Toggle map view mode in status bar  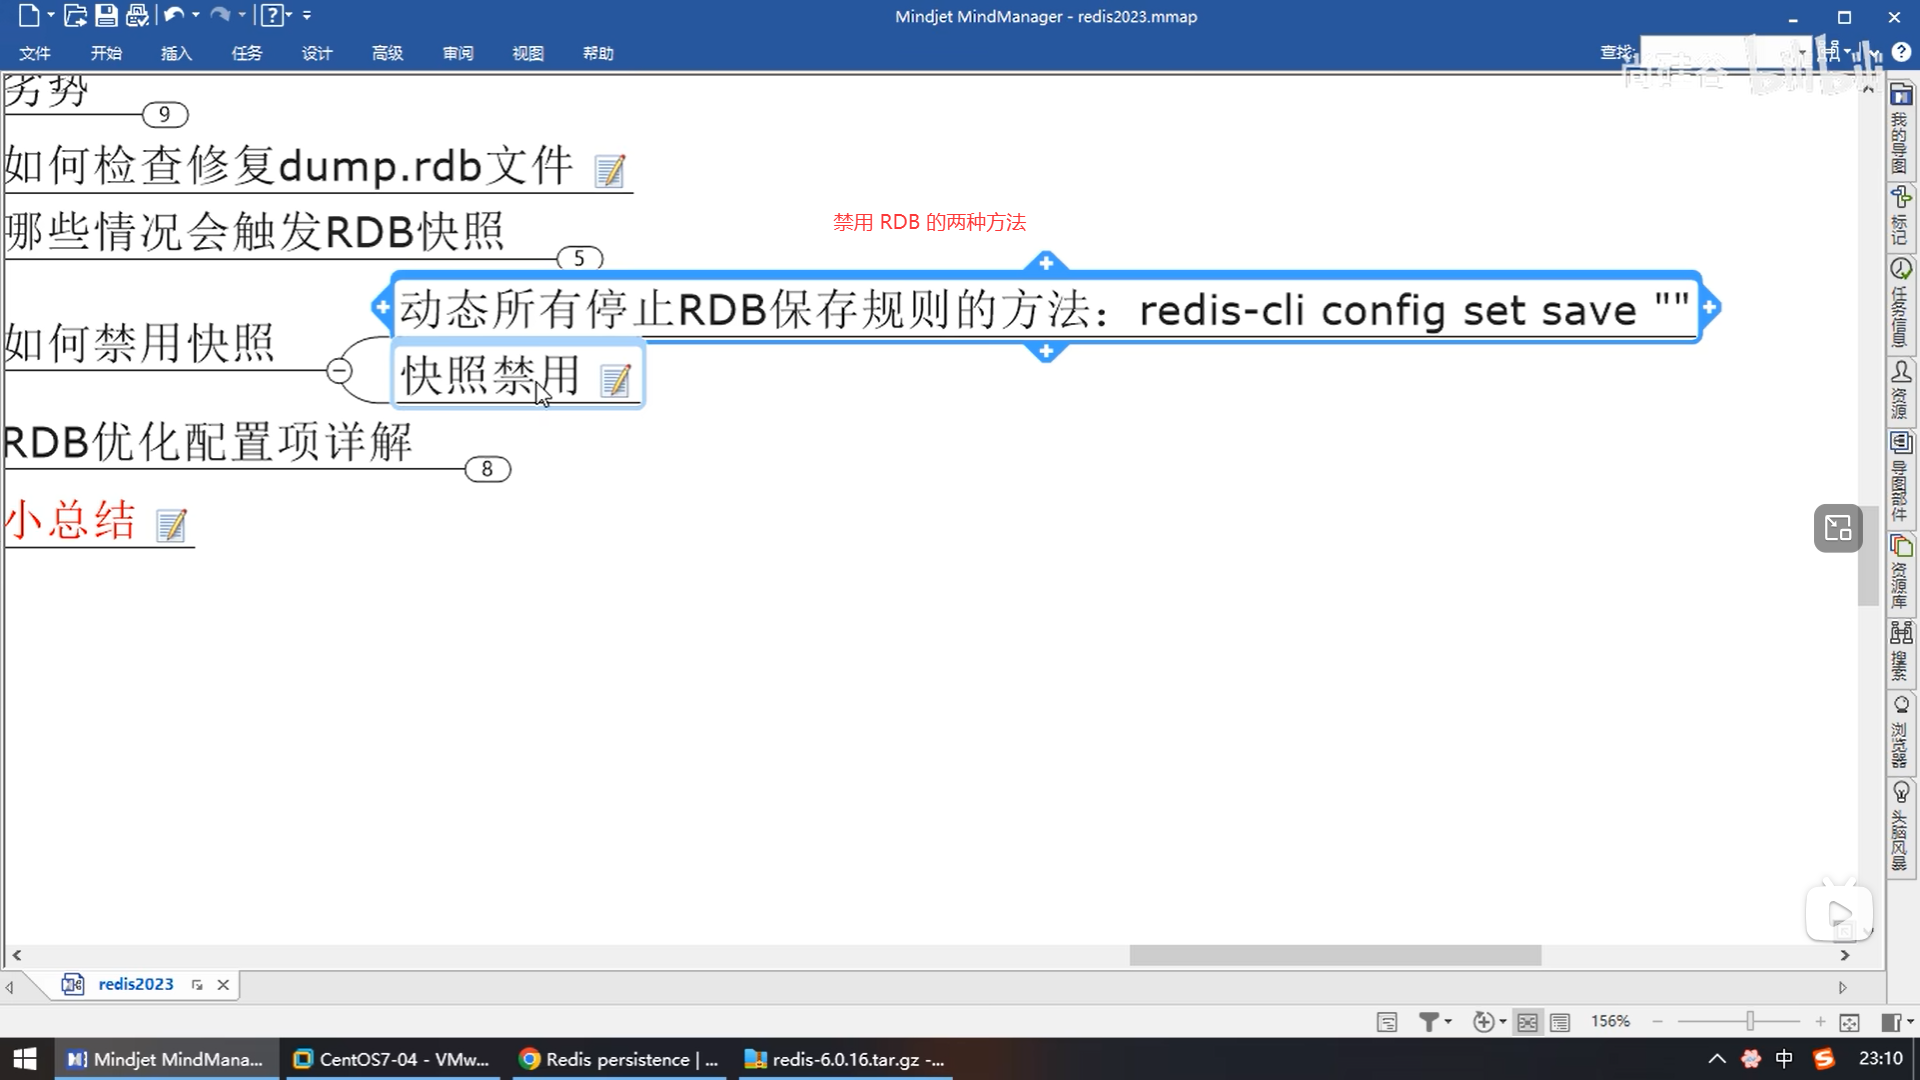pyautogui.click(x=1527, y=1022)
